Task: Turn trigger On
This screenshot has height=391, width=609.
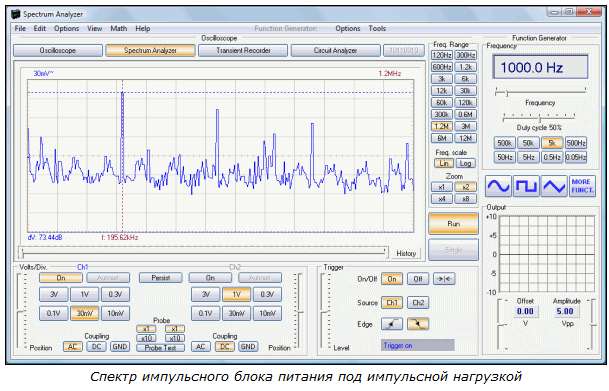Action: pos(392,279)
